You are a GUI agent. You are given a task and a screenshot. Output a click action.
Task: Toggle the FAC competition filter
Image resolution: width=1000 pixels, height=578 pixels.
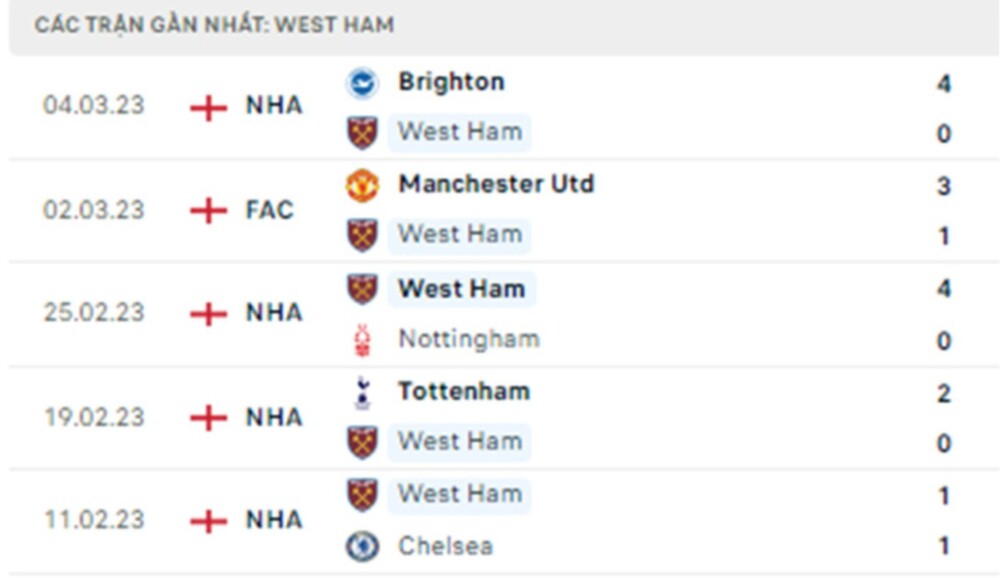269,211
